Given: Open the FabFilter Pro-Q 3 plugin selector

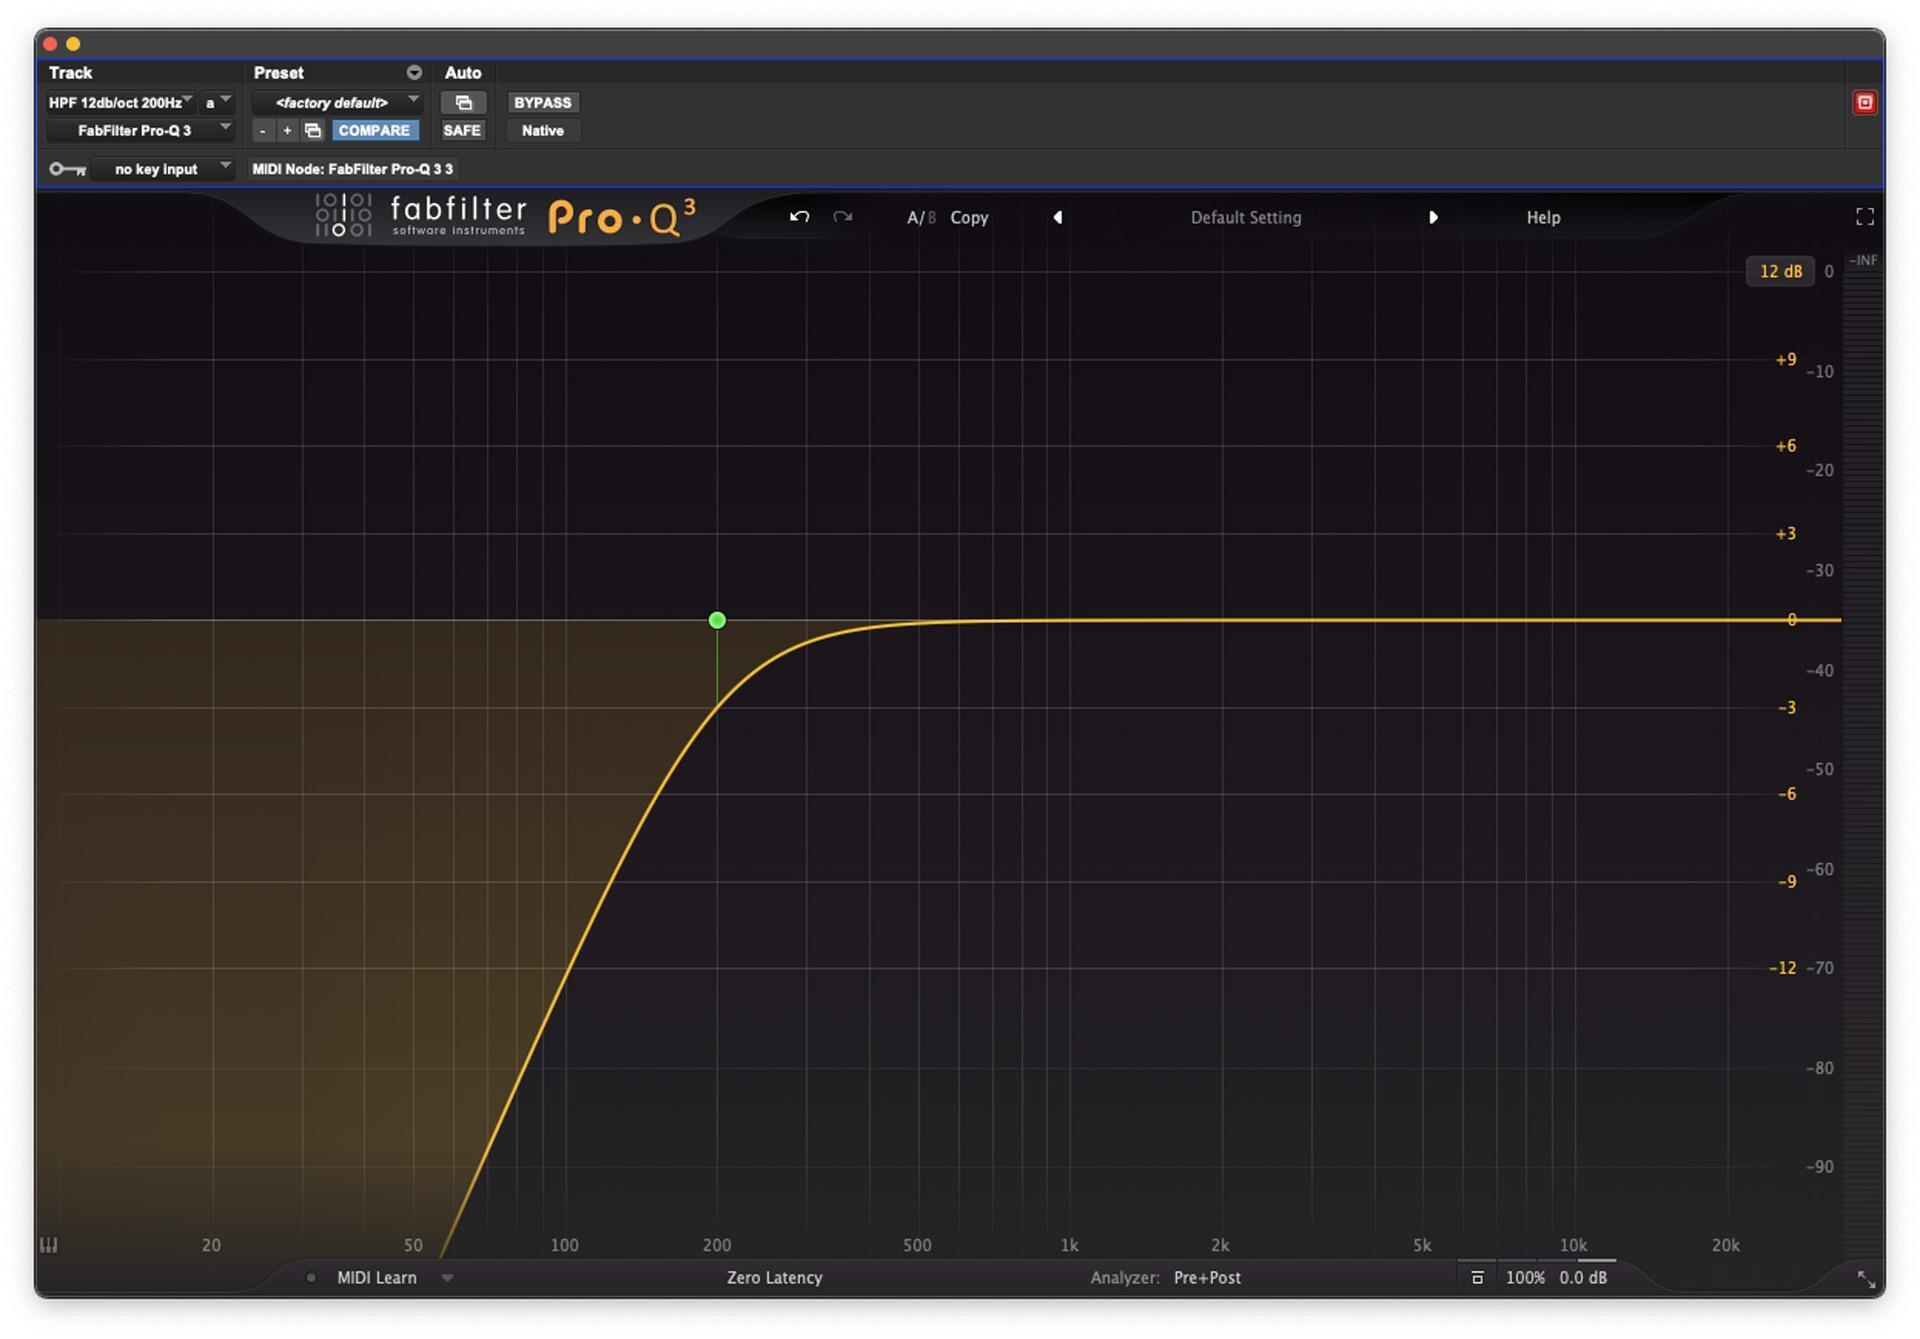Looking at the screenshot, I should pyautogui.click(x=140, y=130).
